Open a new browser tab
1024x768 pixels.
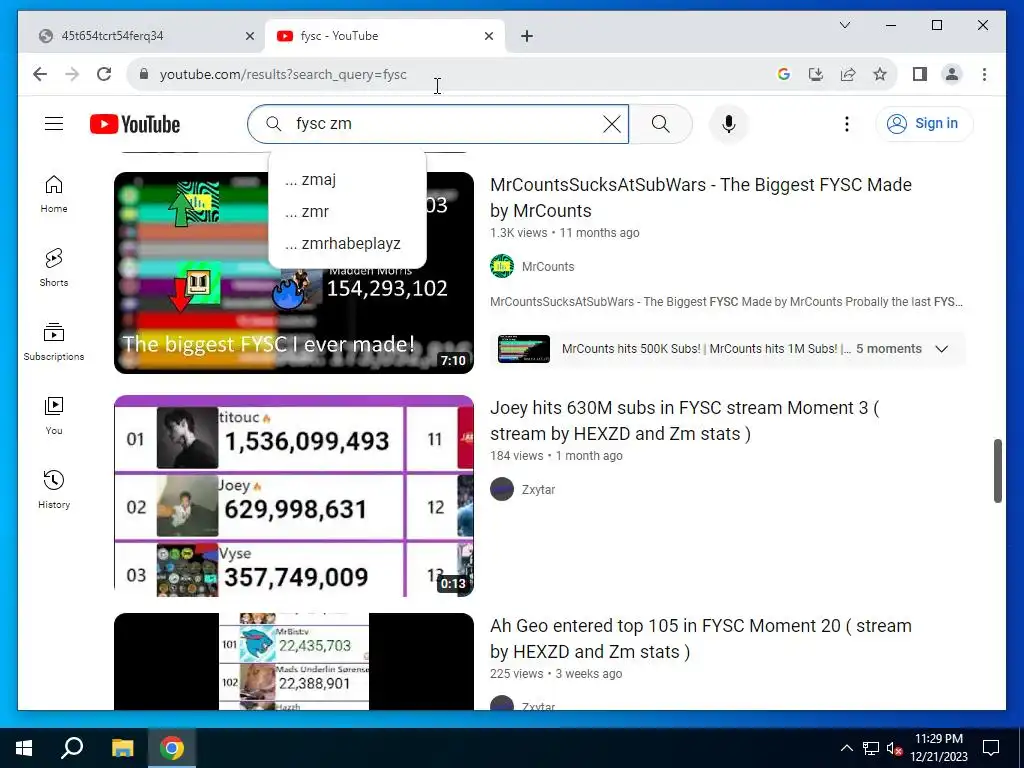(x=527, y=36)
